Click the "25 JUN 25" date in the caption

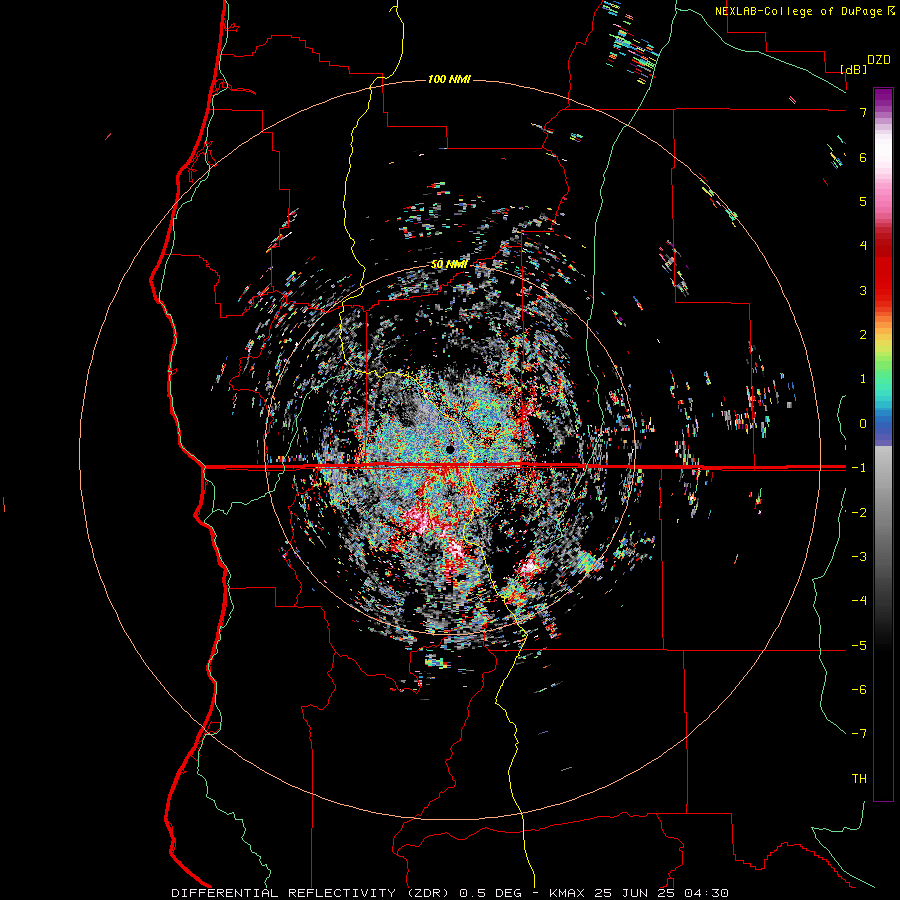(x=633, y=893)
